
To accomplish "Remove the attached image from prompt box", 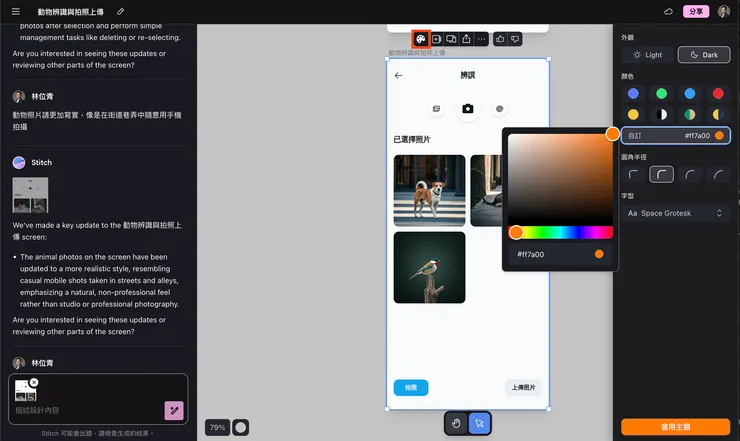I will click(34, 382).
